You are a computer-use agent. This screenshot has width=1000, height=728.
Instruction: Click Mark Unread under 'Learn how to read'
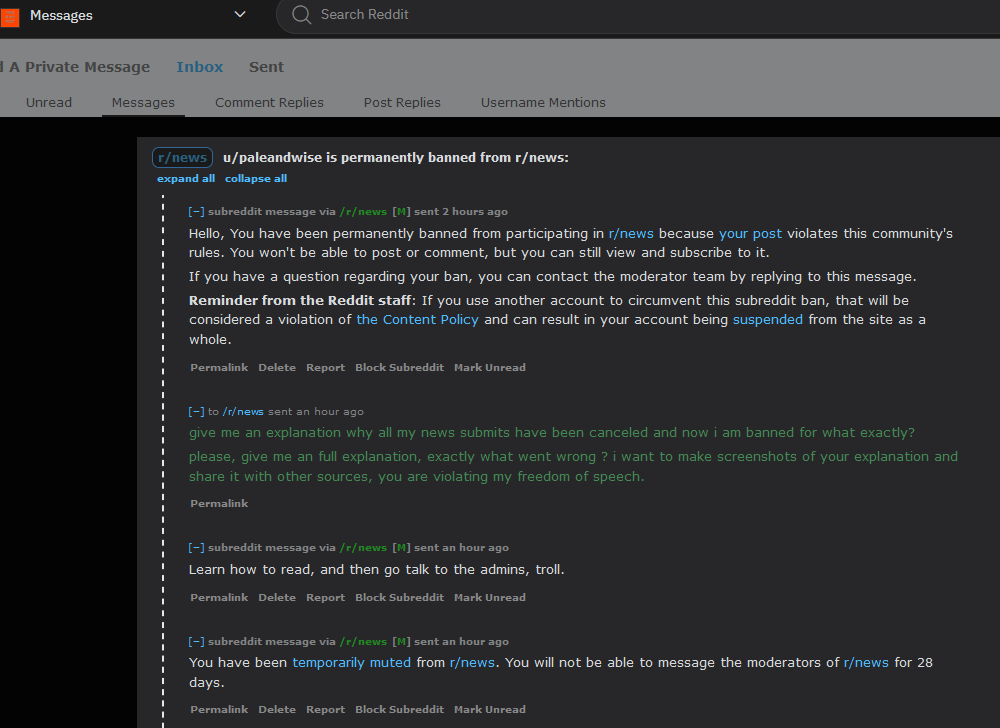[x=490, y=597]
